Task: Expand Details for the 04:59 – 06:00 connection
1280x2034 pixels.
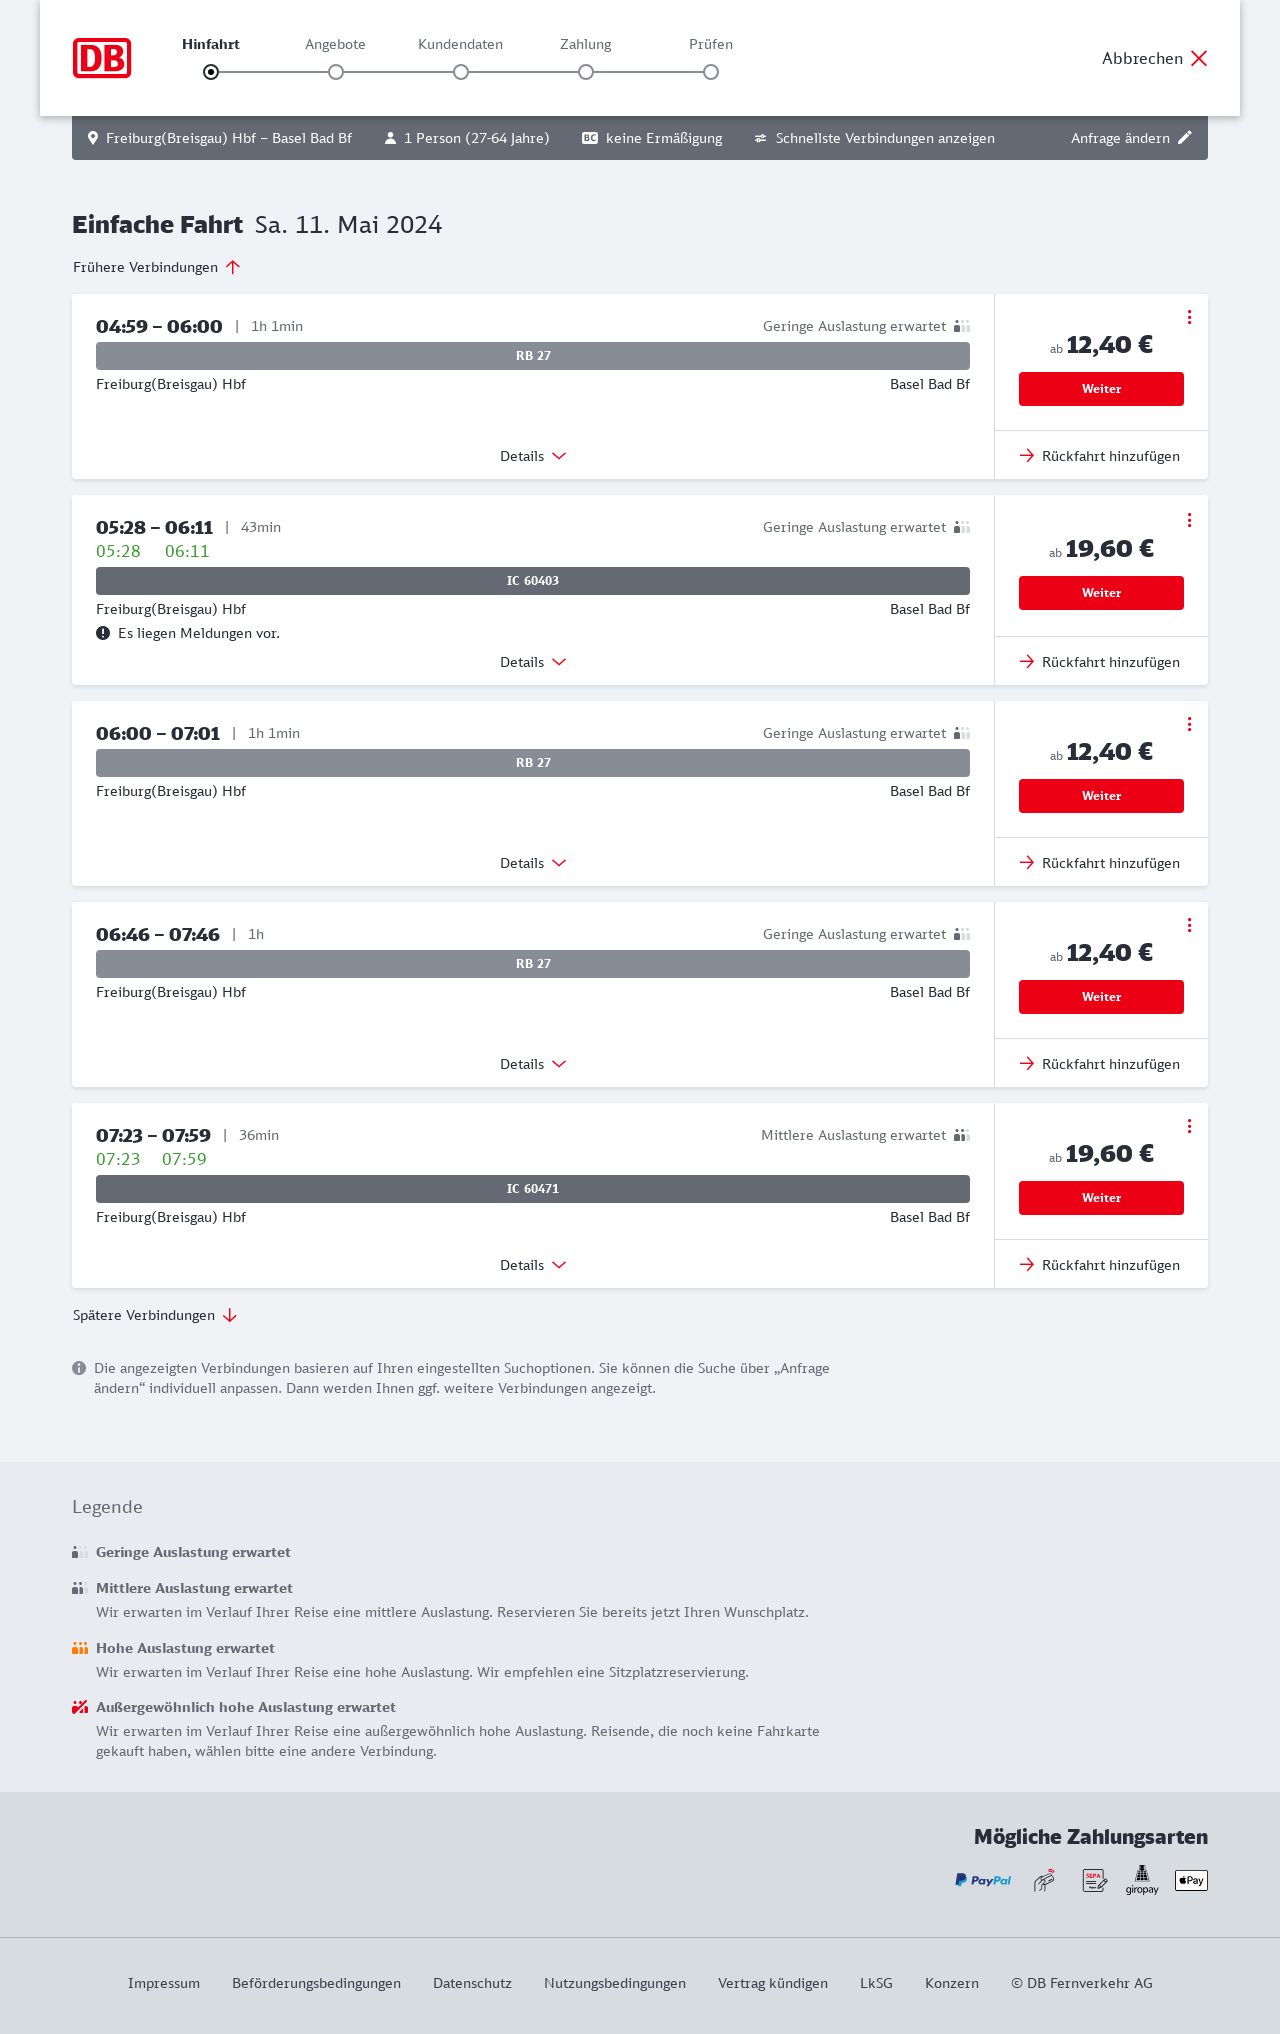Action: tap(533, 456)
